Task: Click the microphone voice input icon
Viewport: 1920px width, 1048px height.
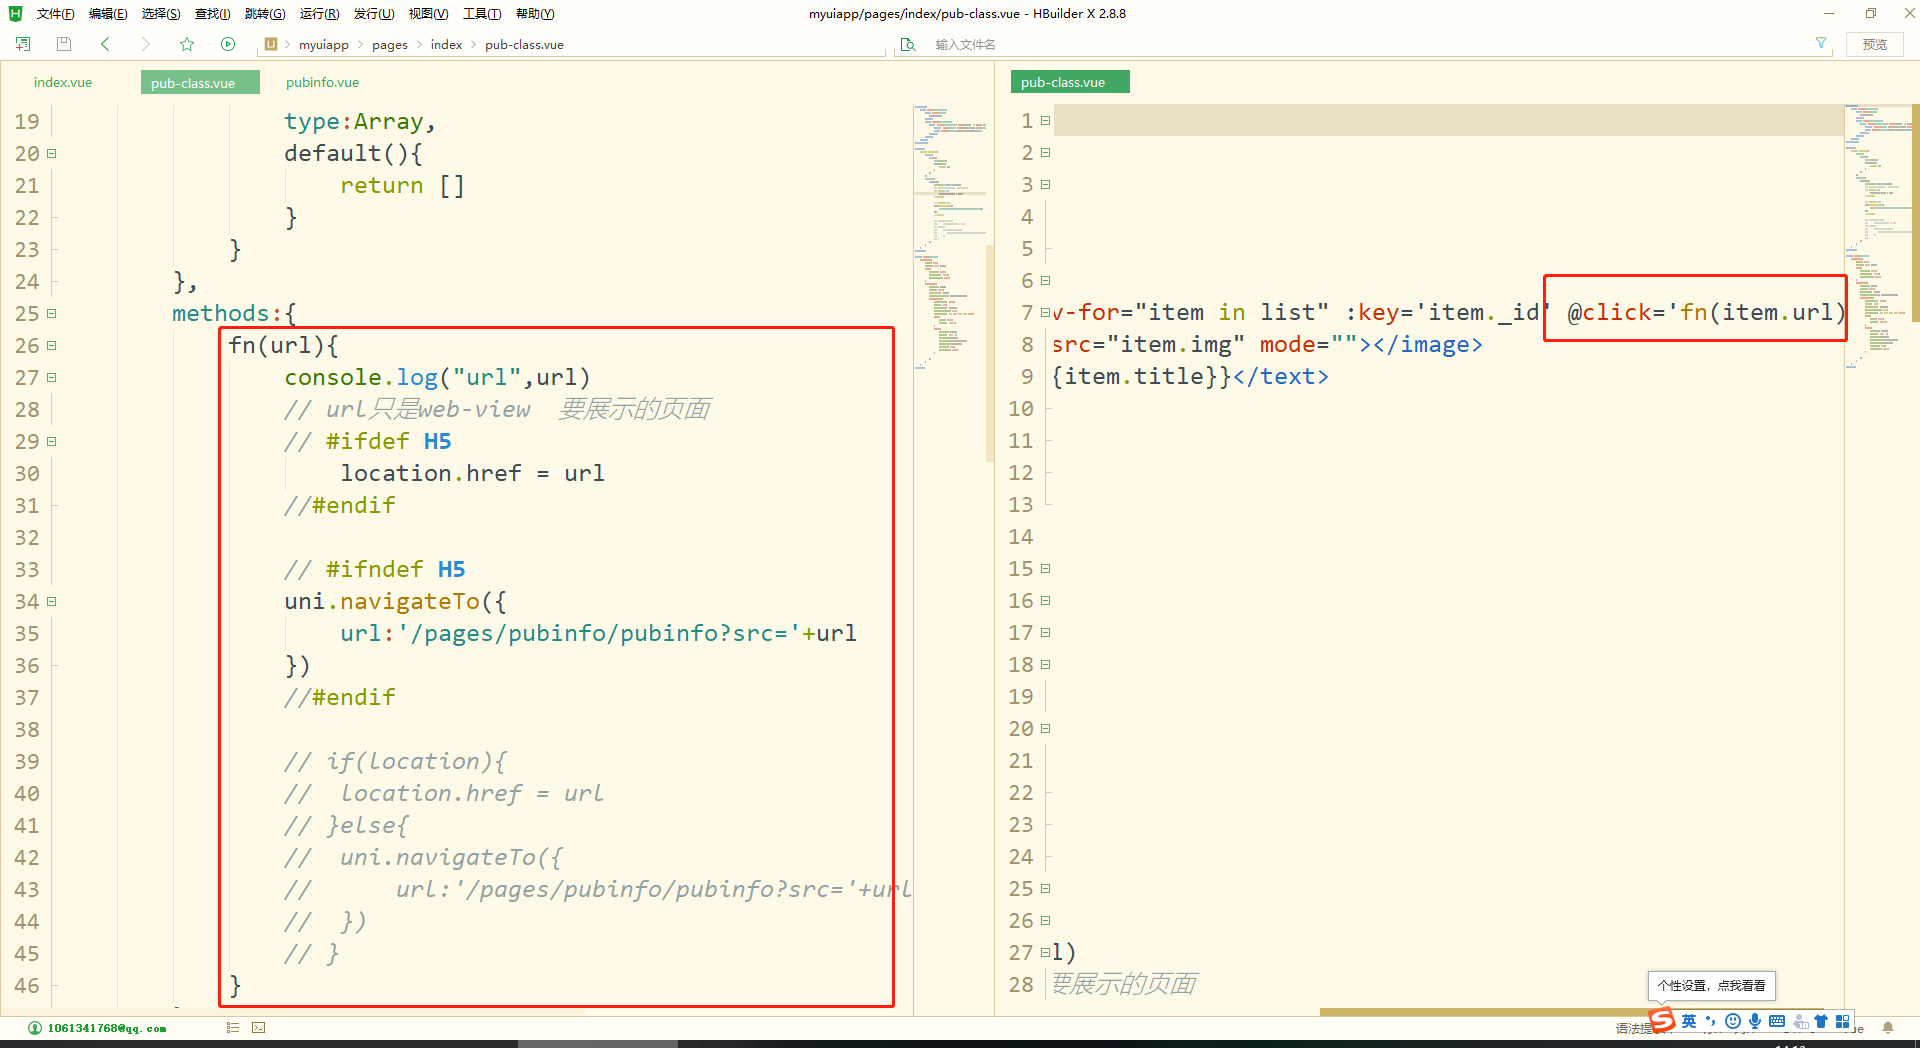Action: pos(1755,1021)
